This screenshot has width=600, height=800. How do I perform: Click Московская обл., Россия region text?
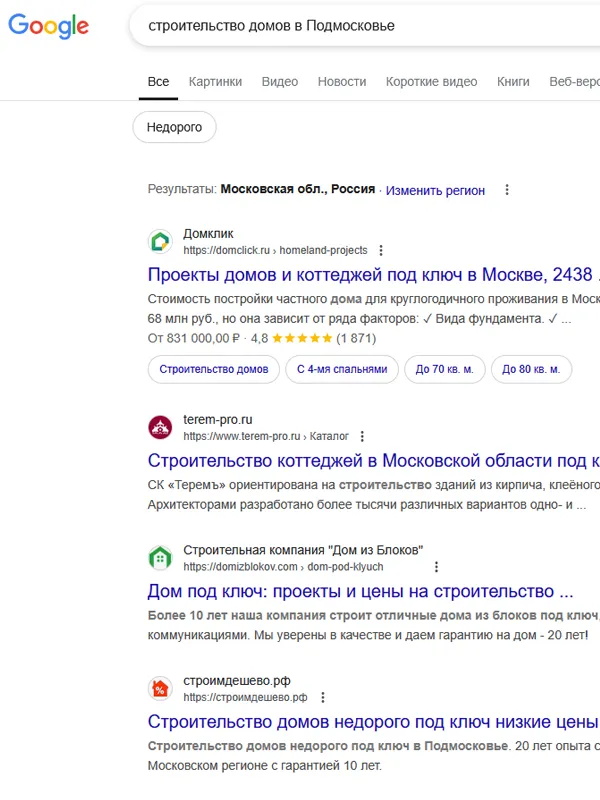click(297, 189)
